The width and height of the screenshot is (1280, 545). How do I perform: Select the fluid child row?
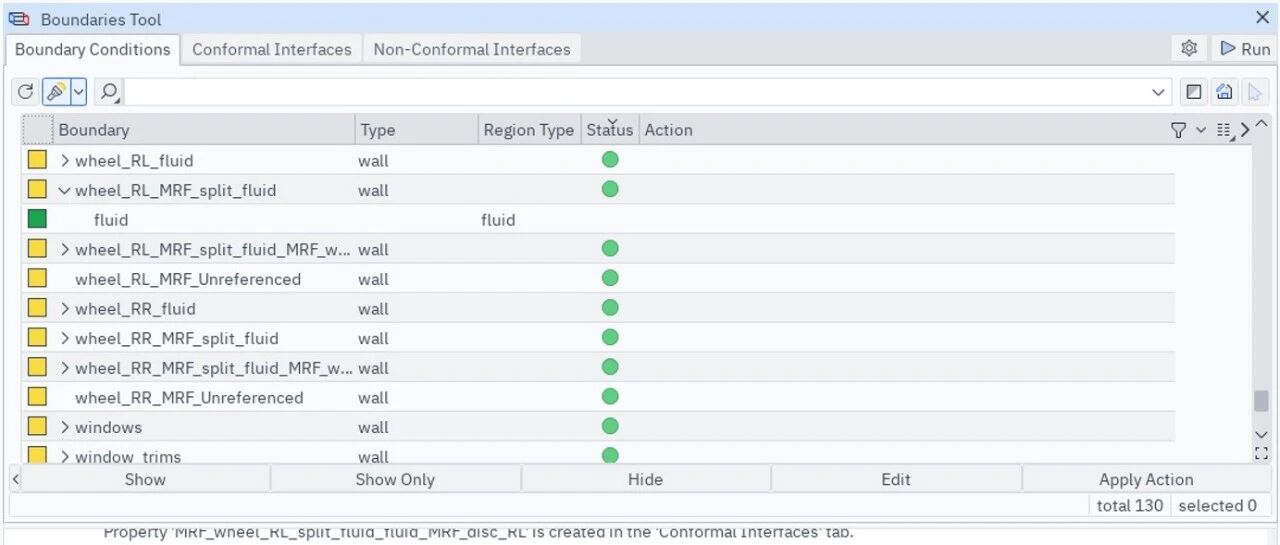coord(111,220)
